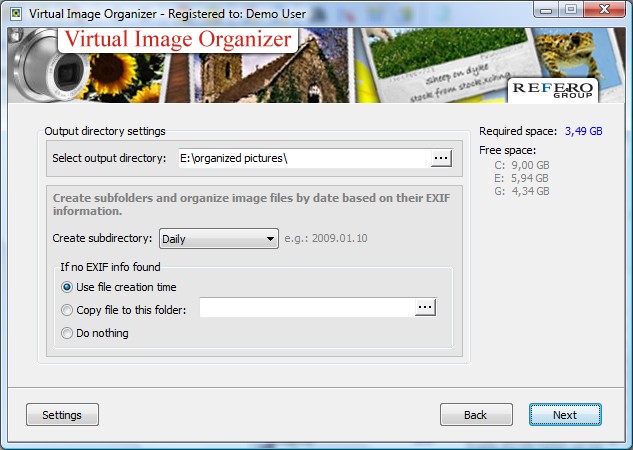Click the example date text 2009.01.10
Screen dimensions: 633x450
[x=340, y=238]
